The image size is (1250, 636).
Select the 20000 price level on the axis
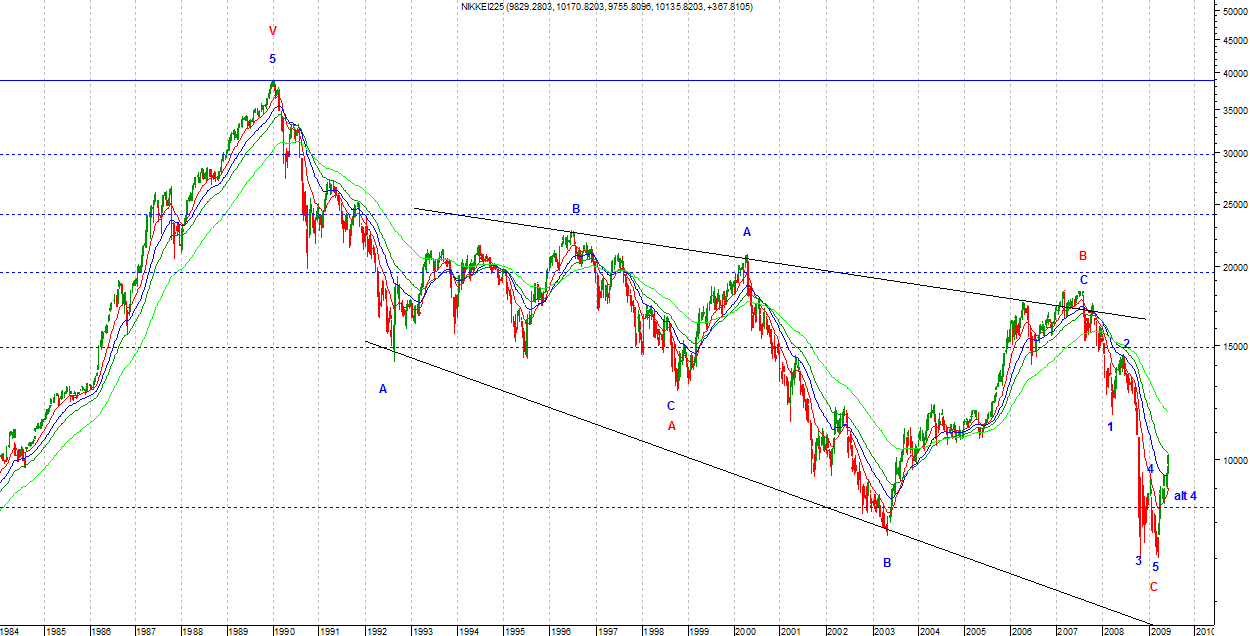pyautogui.click(x=1231, y=267)
